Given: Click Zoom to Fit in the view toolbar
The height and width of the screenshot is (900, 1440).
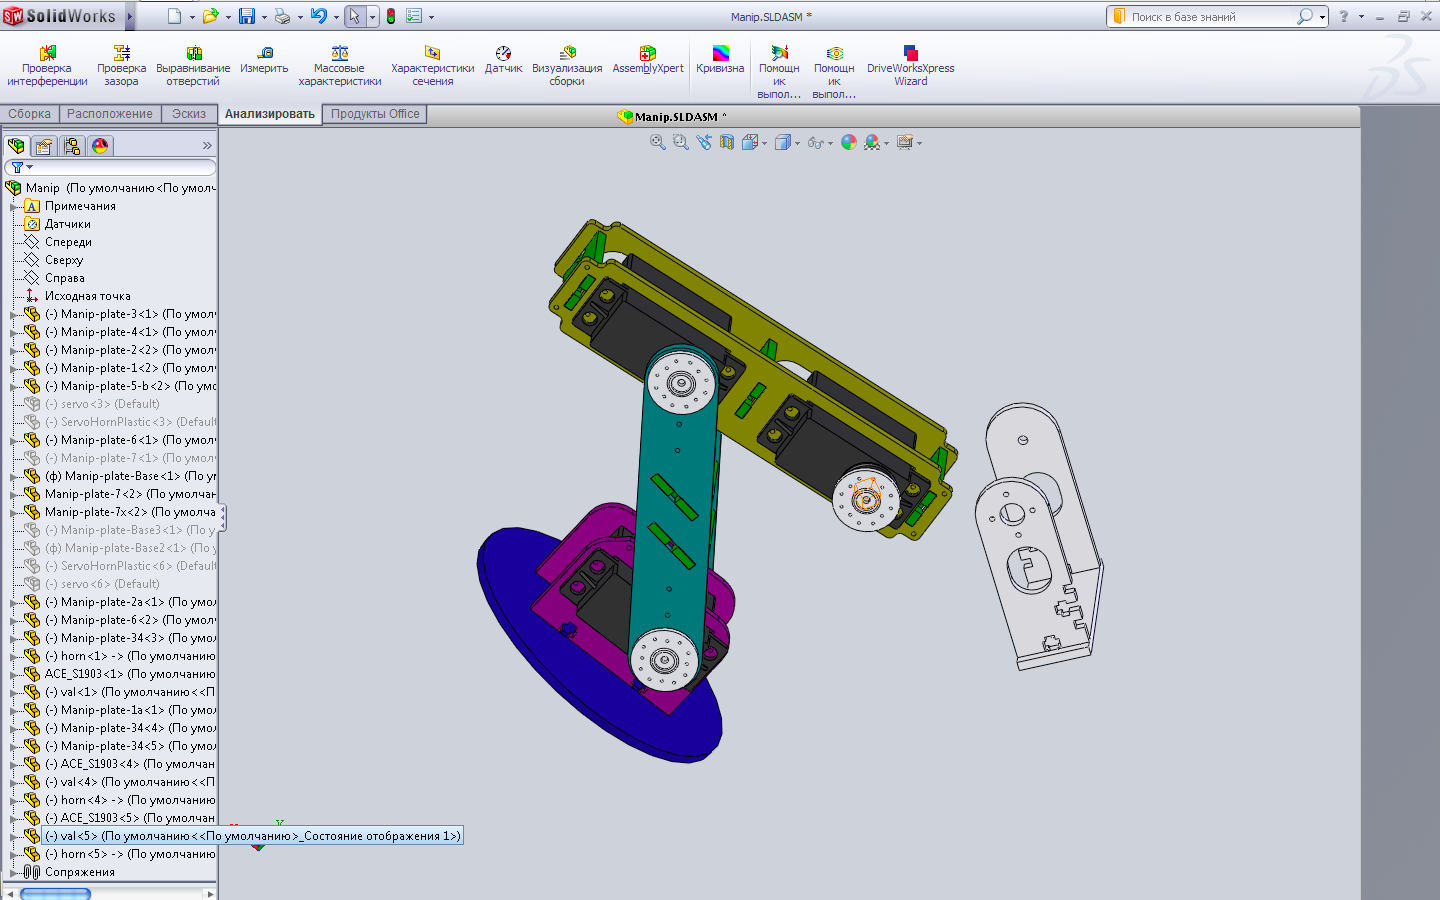Looking at the screenshot, I should click(658, 143).
